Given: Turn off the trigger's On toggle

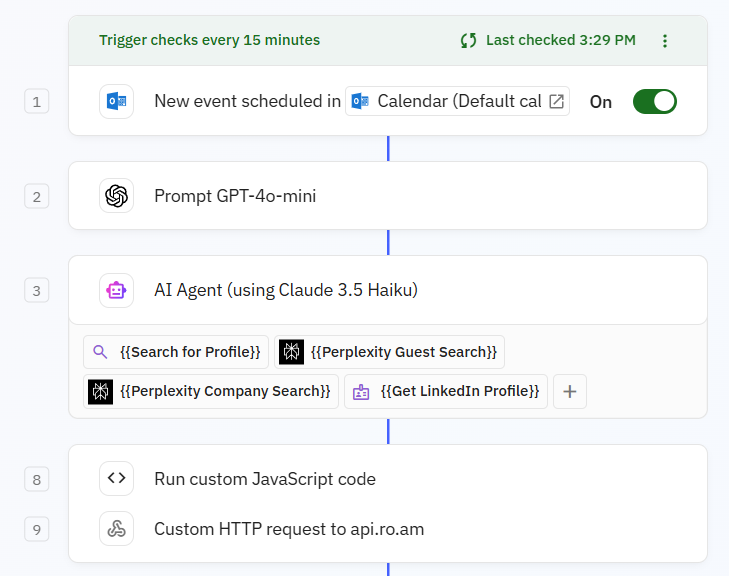Looking at the screenshot, I should click(x=655, y=101).
